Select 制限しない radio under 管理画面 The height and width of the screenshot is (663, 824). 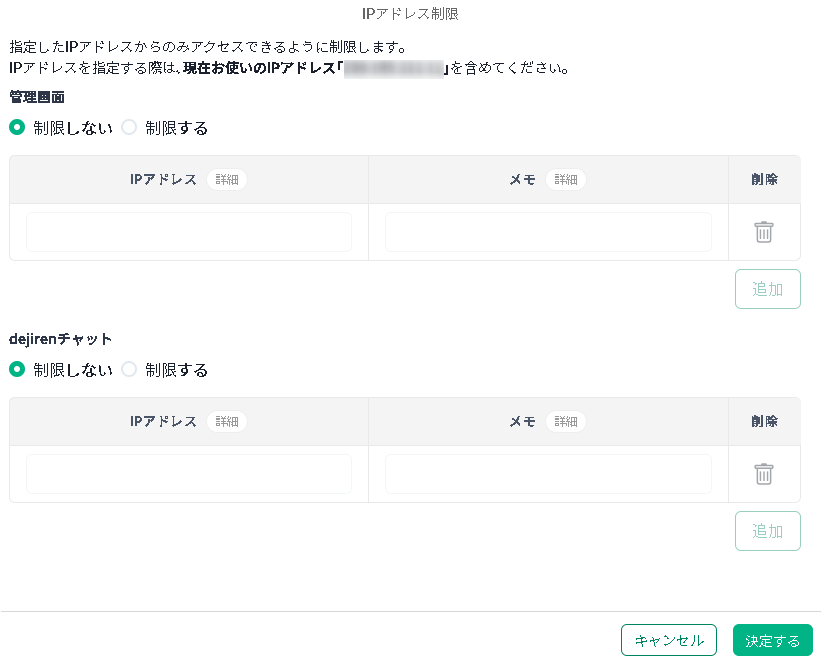[17, 128]
